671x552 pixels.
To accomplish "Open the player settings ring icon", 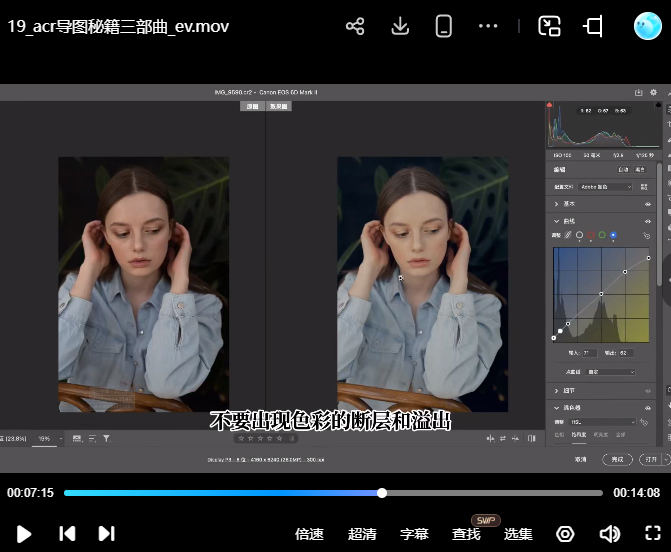I will (565, 534).
